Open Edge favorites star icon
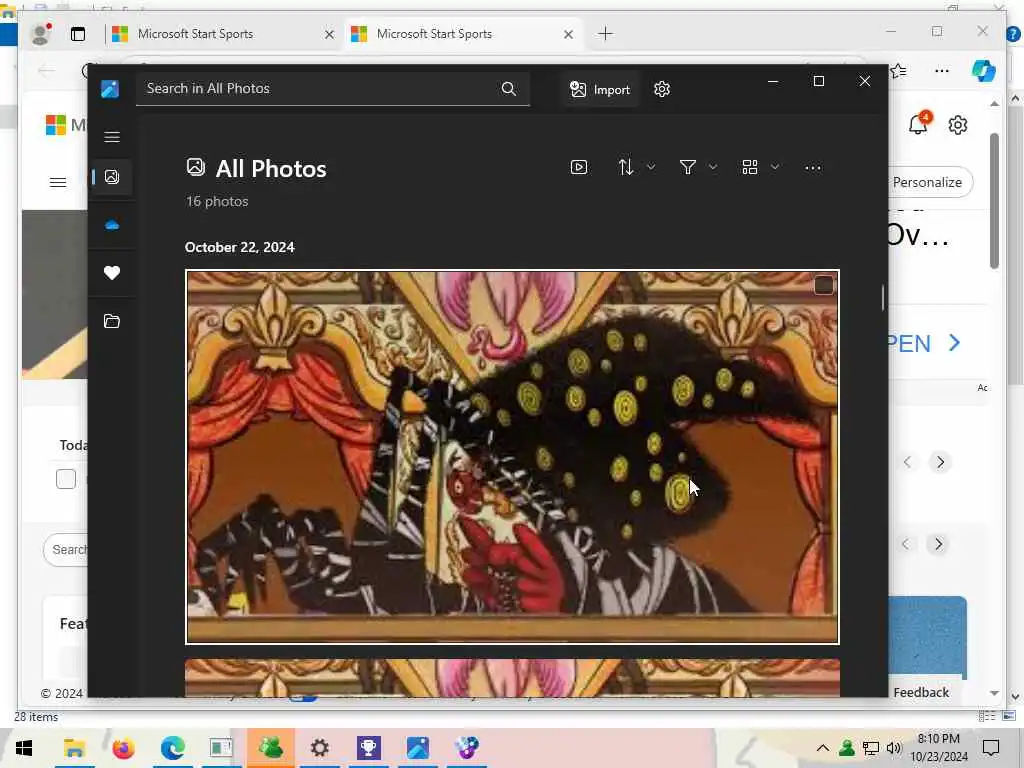Image resolution: width=1024 pixels, height=768 pixels. click(899, 71)
